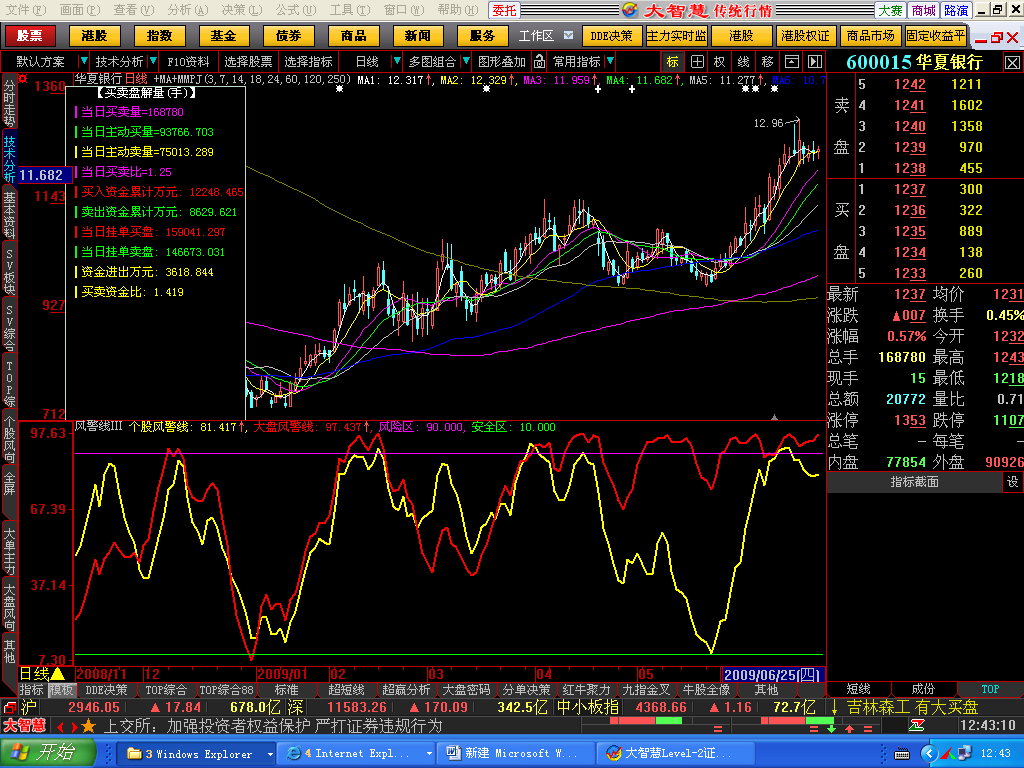Click the 2009/06/25(四) date marker
Image resolution: width=1024 pixels, height=768 pixels.
(773, 674)
